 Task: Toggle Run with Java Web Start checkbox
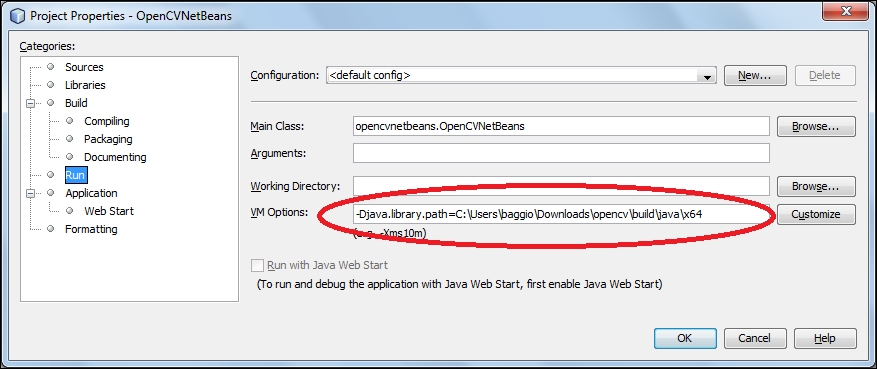[257, 265]
